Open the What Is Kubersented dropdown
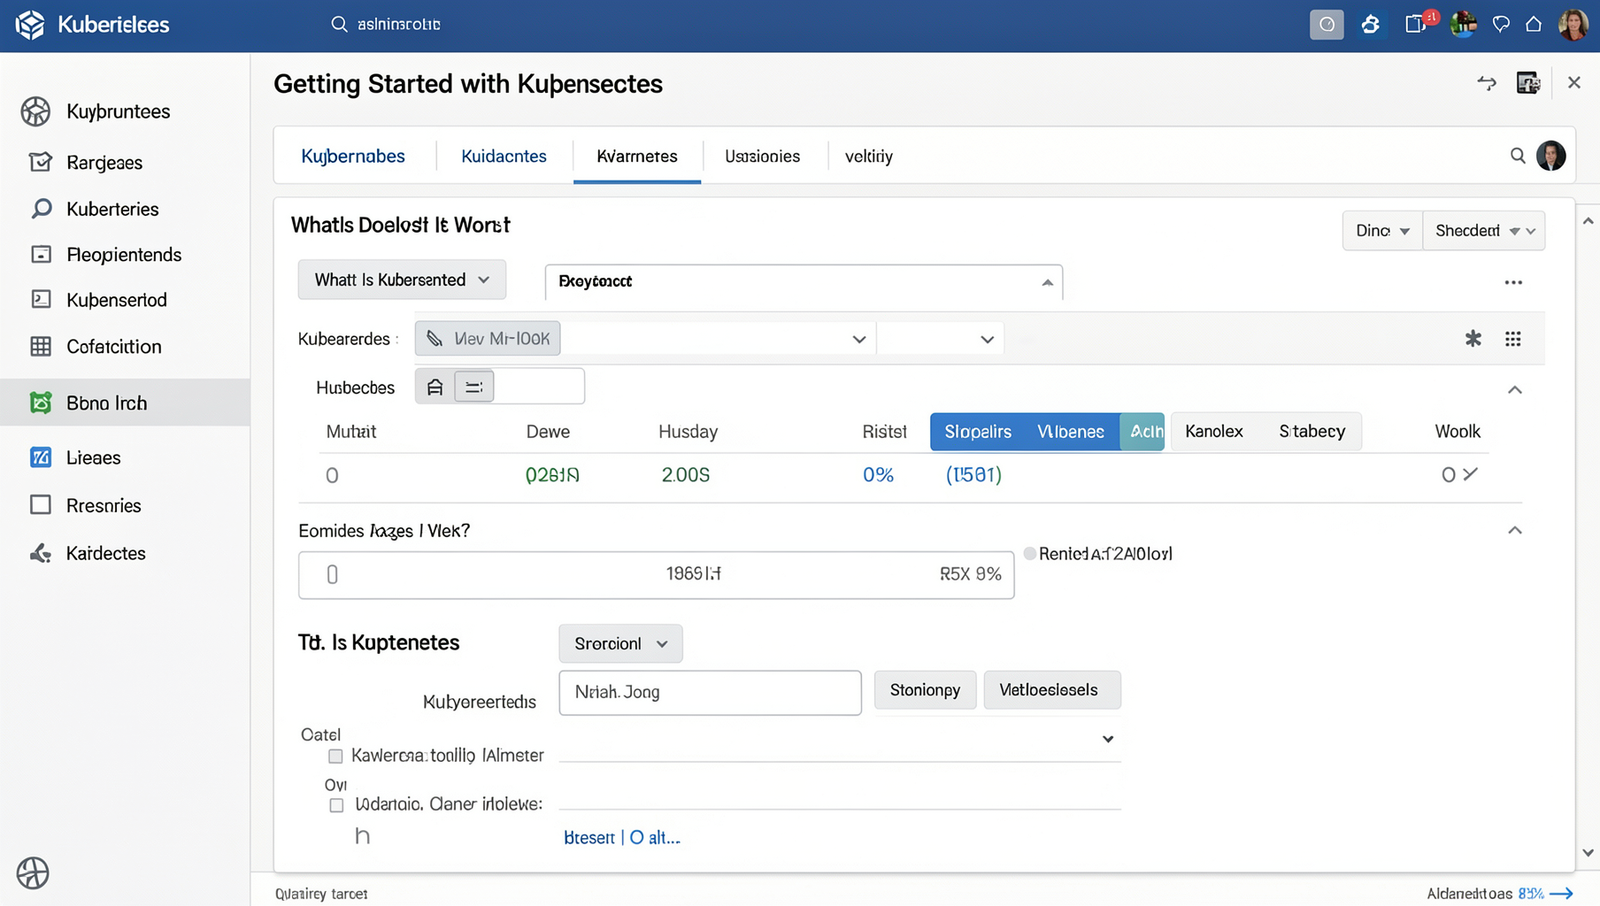 click(x=402, y=280)
